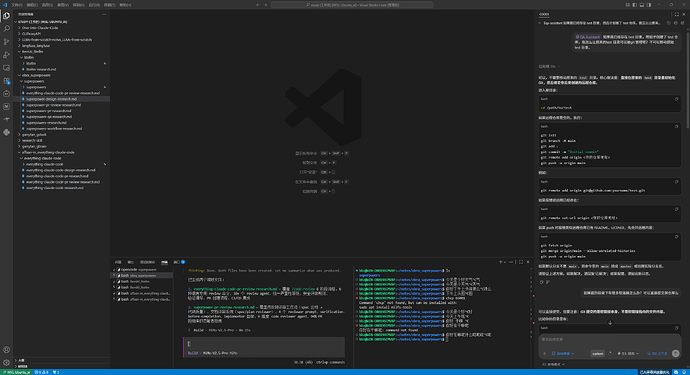The height and width of the screenshot is (375, 690).
Task: Click the go-back arrow in the title bar
Action: click(x=258, y=5)
